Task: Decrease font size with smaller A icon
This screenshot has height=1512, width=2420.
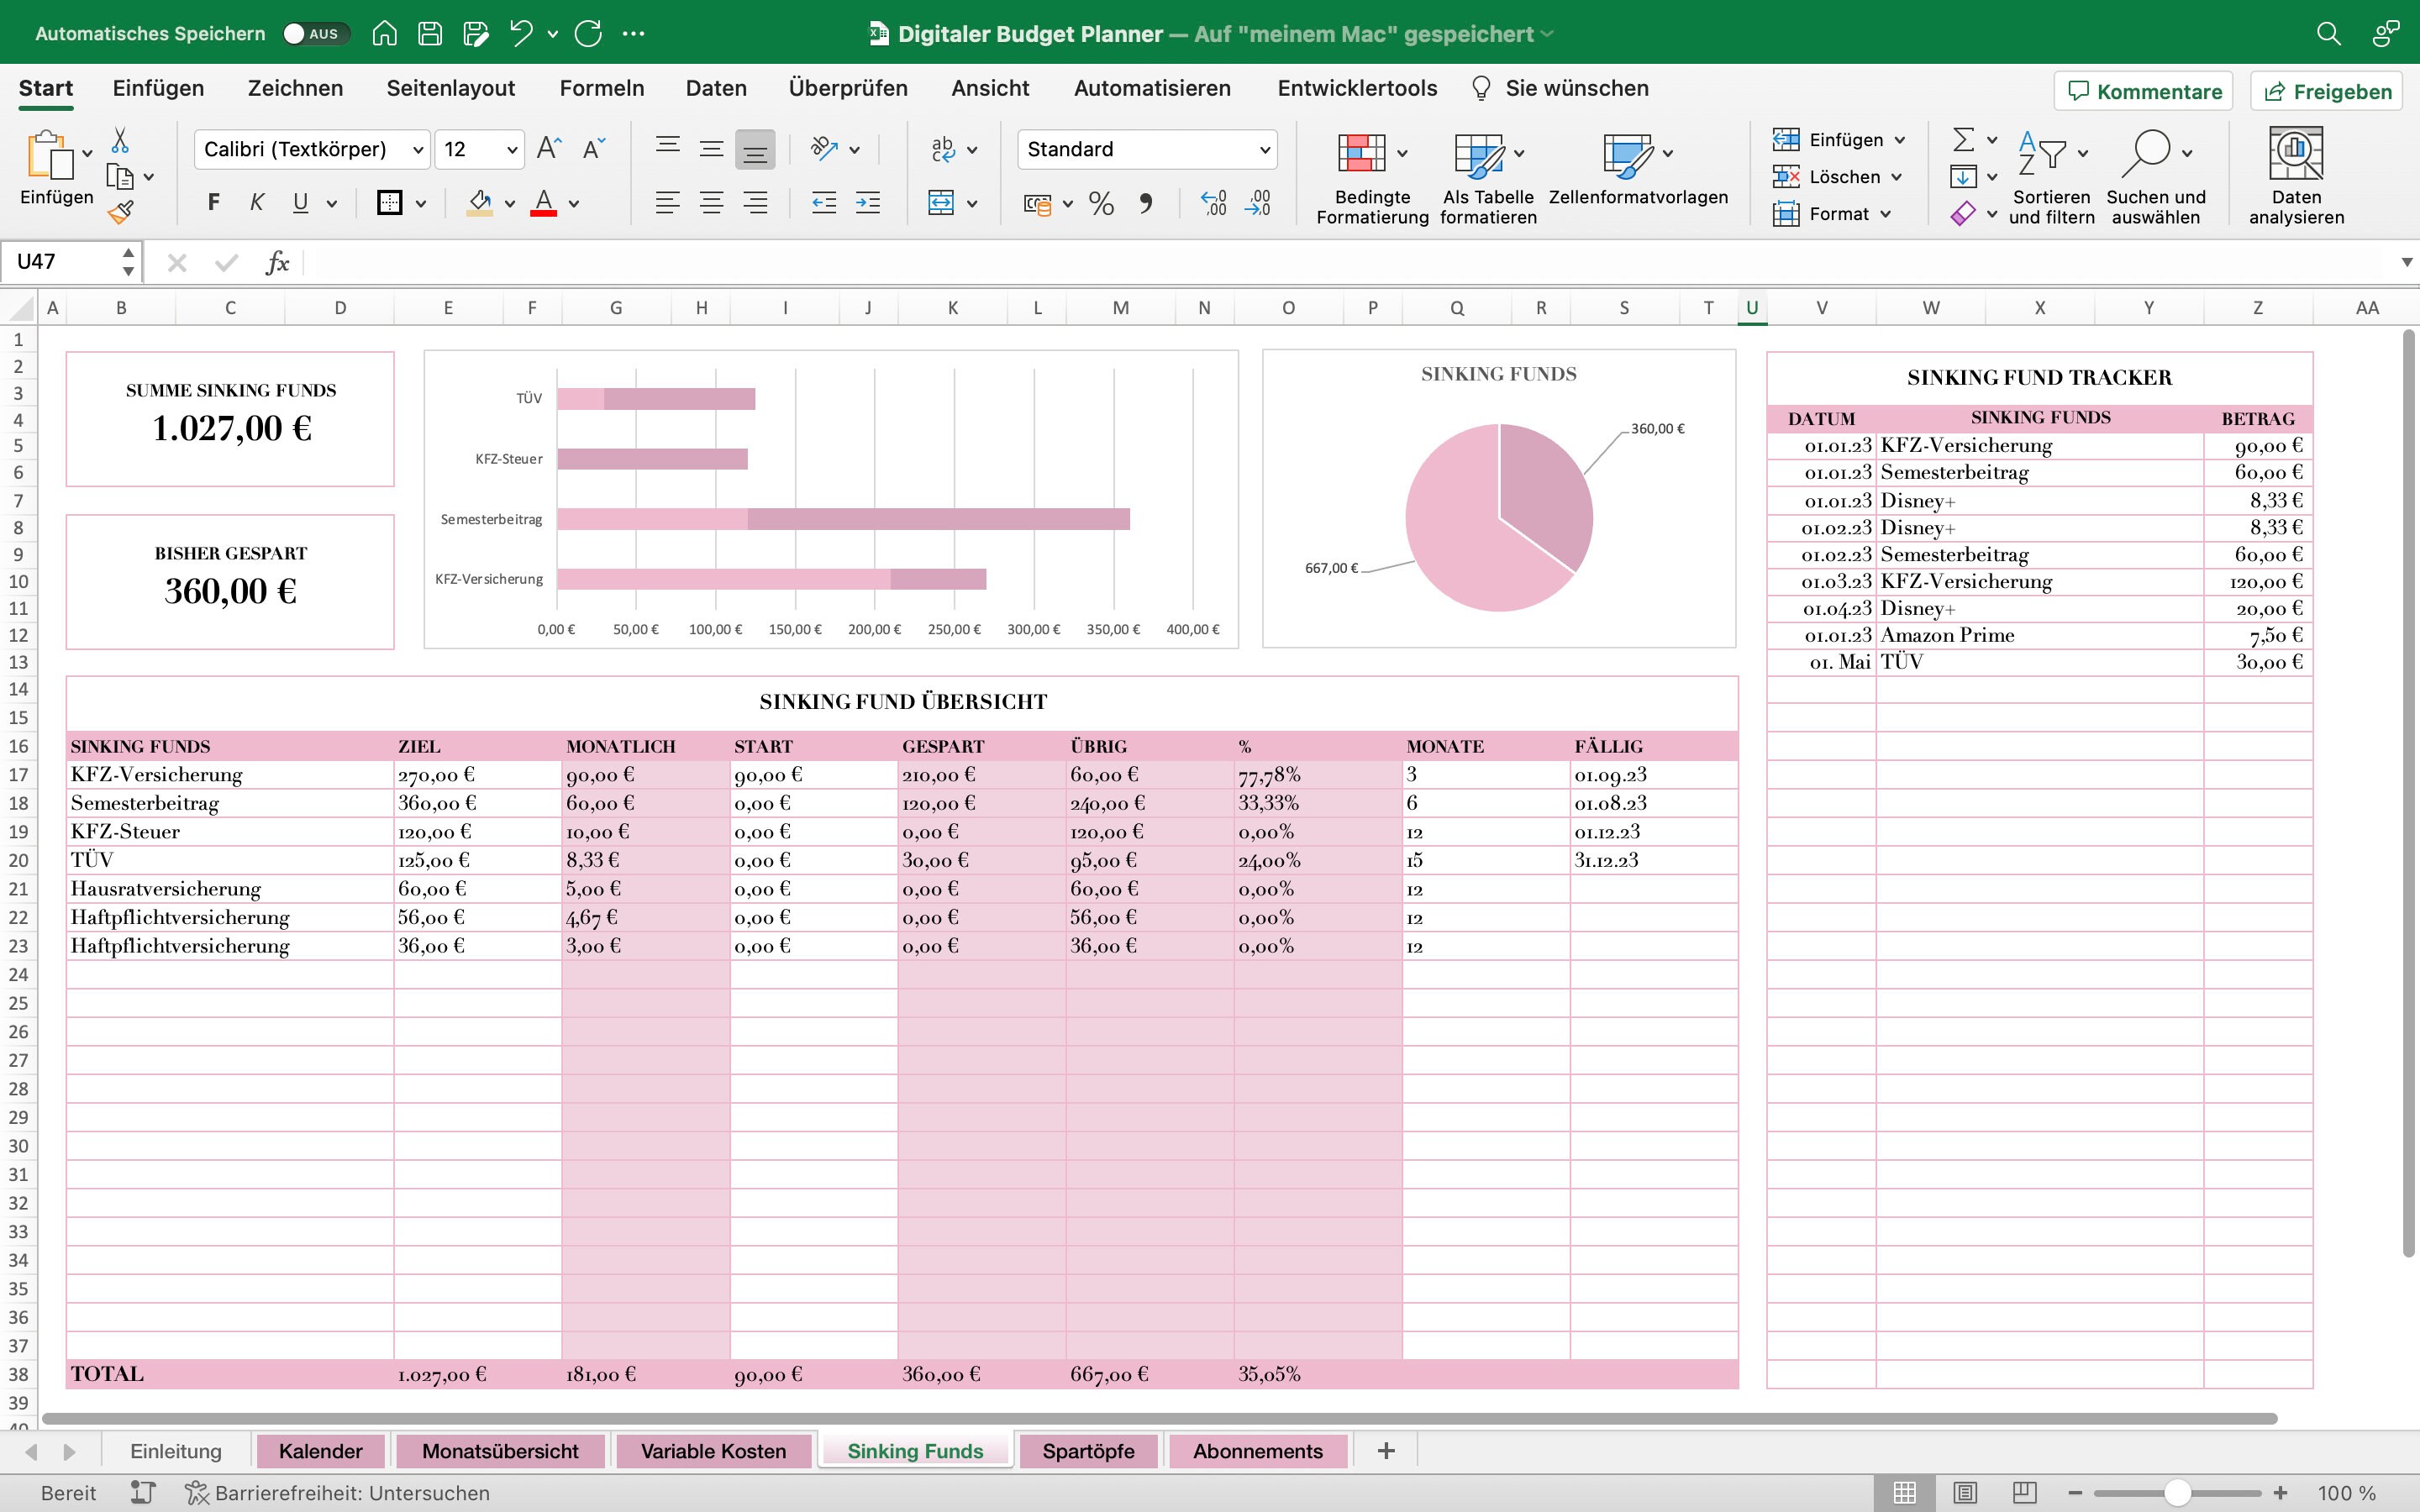Action: [x=594, y=149]
